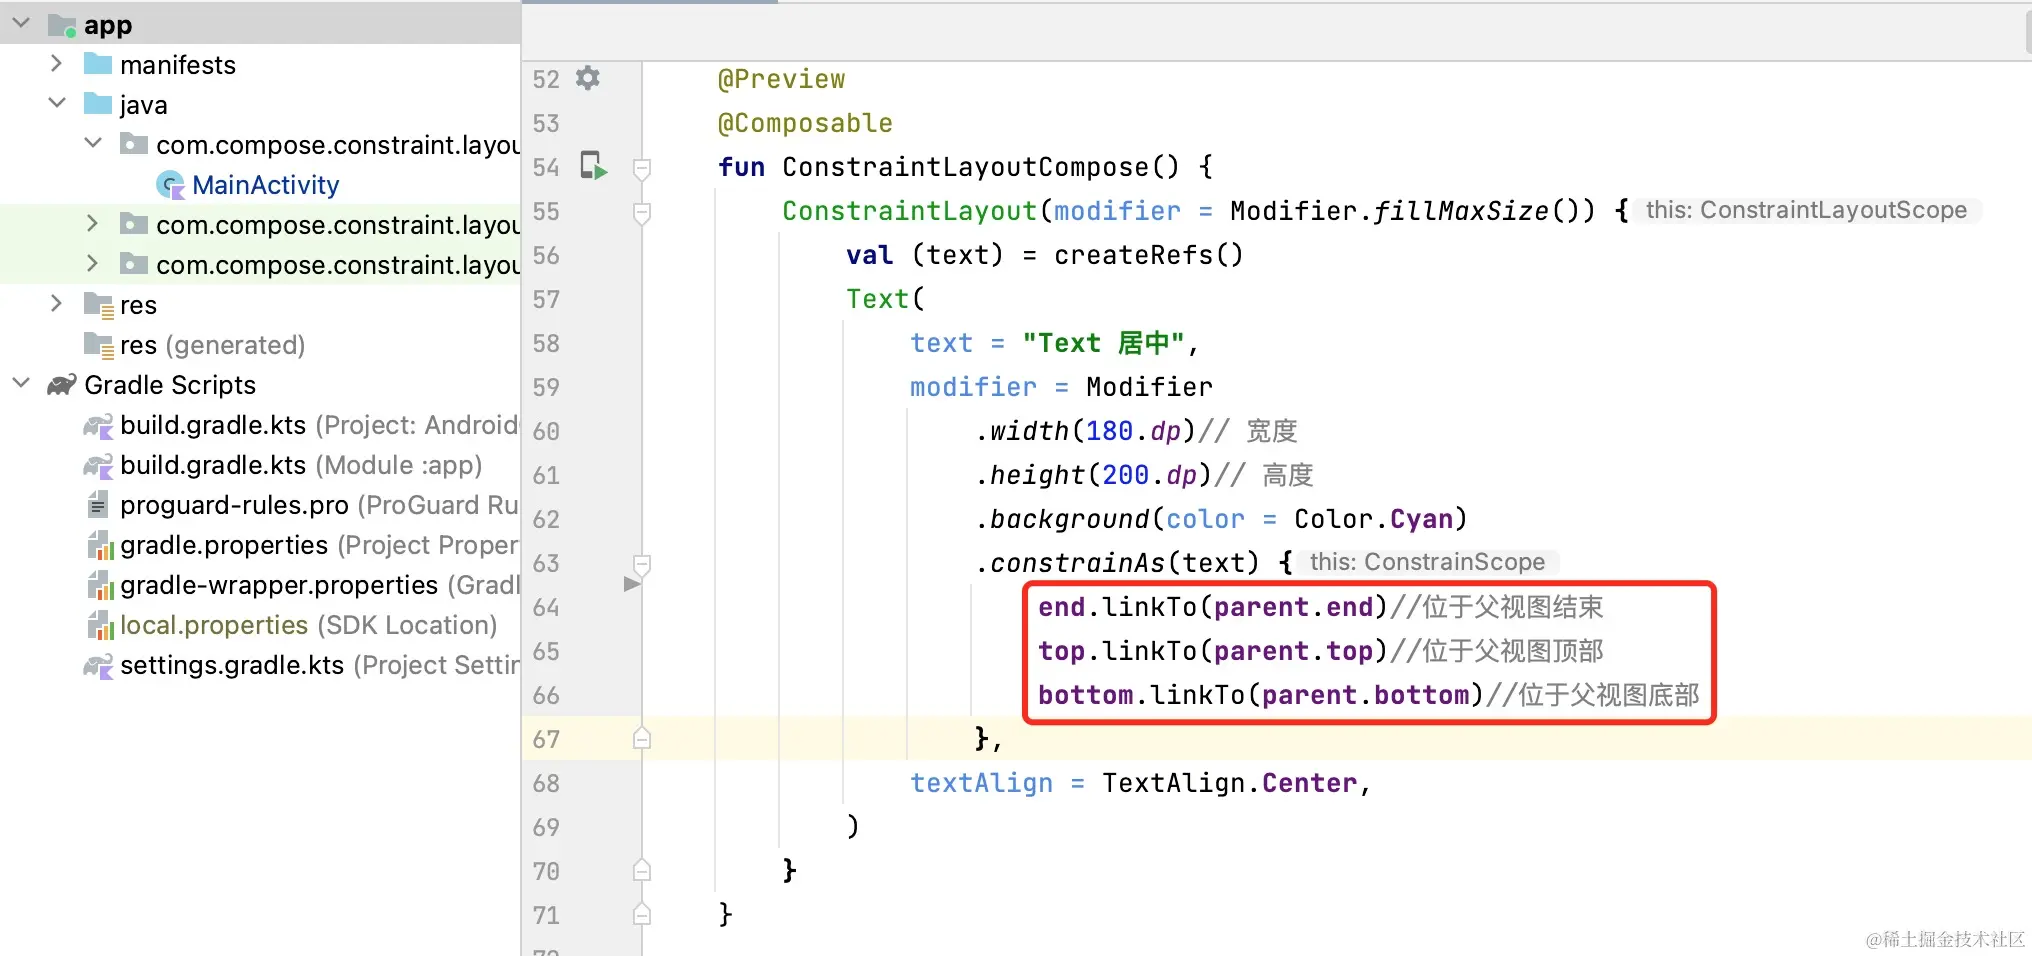This screenshot has width=2032, height=956.
Task: Click the gradle-wrapper.properties file icon
Action: tap(99, 585)
